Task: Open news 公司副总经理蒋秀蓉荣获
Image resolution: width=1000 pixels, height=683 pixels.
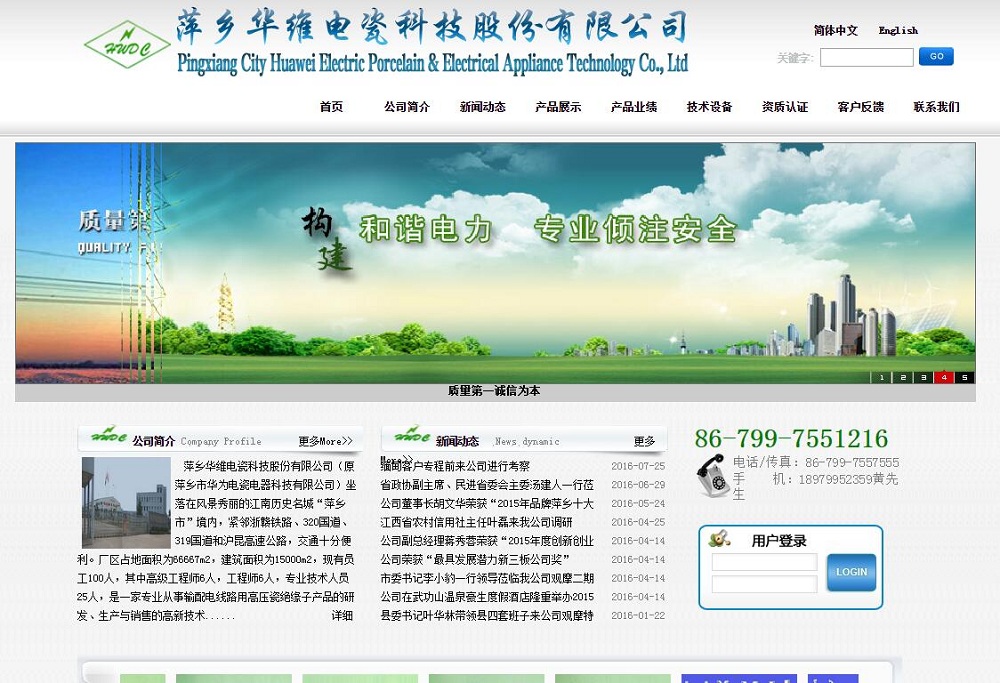Action: point(487,541)
